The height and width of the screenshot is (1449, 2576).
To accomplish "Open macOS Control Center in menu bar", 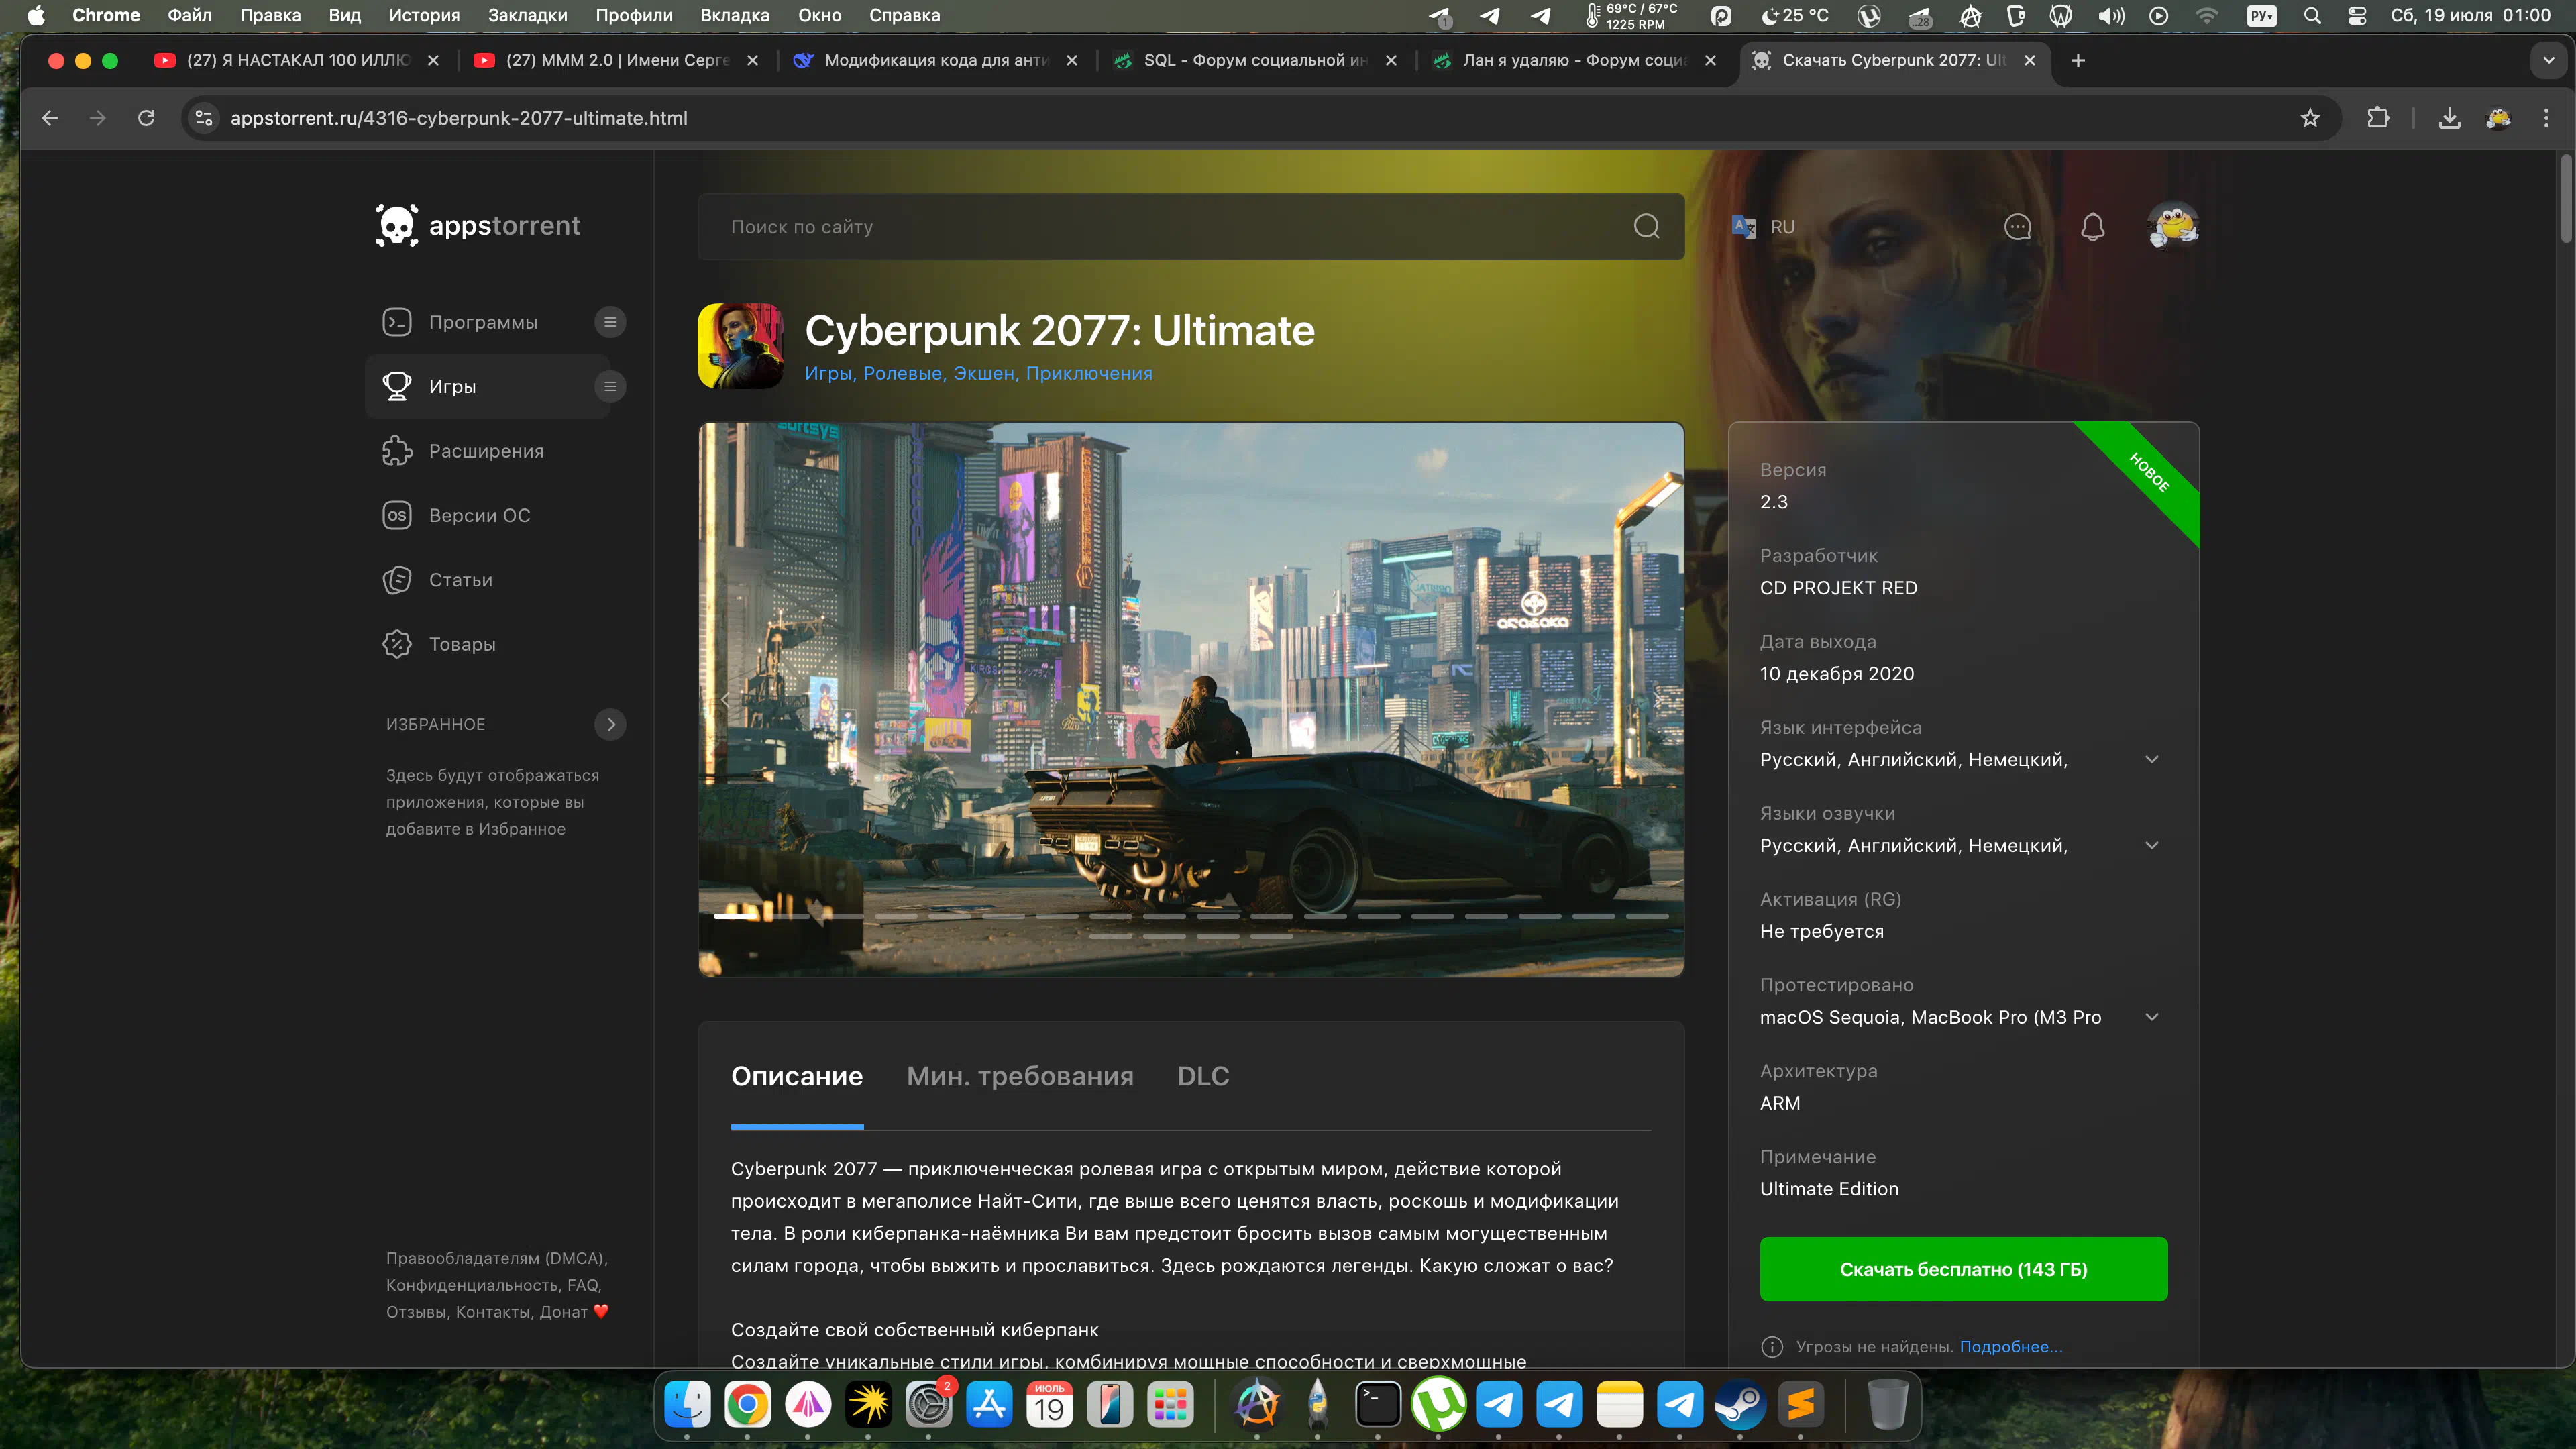I will tap(2357, 15).
